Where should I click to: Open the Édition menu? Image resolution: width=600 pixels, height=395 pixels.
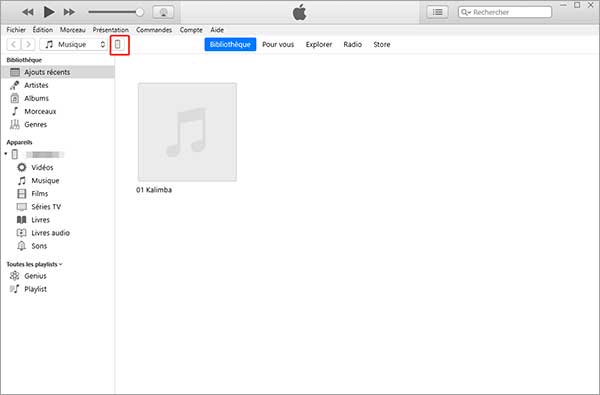coord(42,30)
